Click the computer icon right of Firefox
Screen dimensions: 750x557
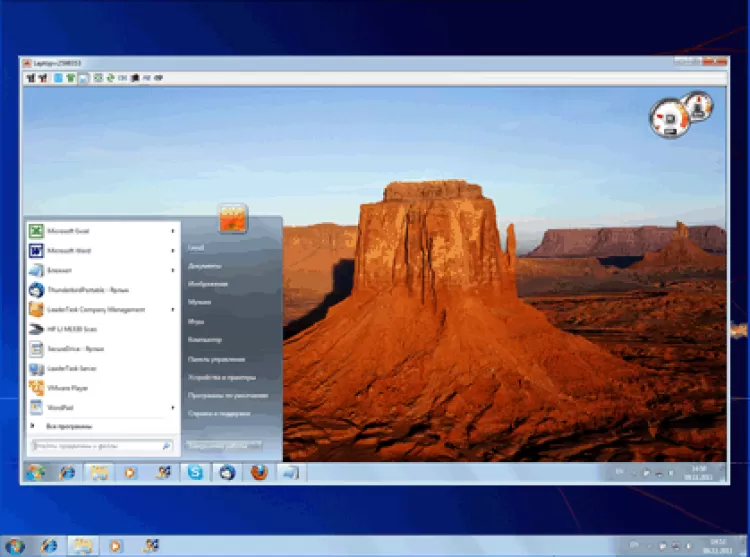pyautogui.click(x=291, y=473)
